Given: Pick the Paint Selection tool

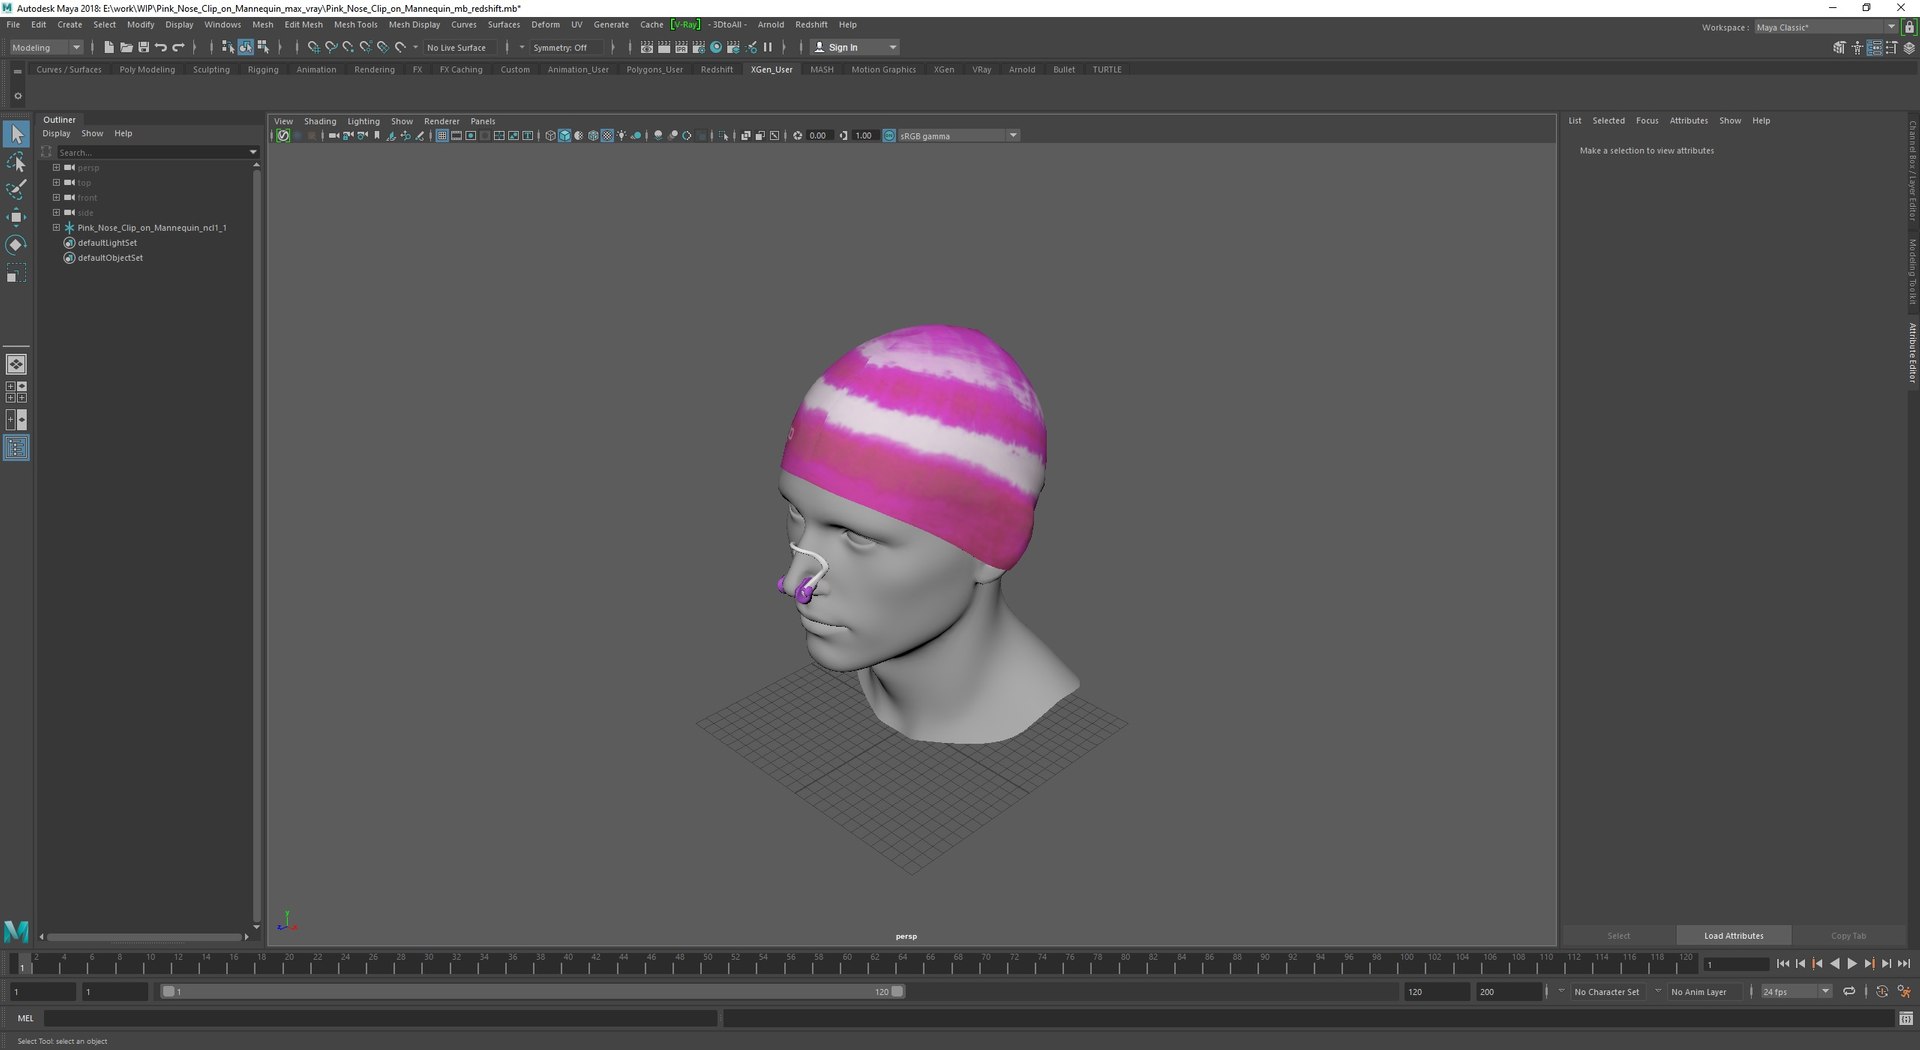Looking at the screenshot, I should pos(16,189).
